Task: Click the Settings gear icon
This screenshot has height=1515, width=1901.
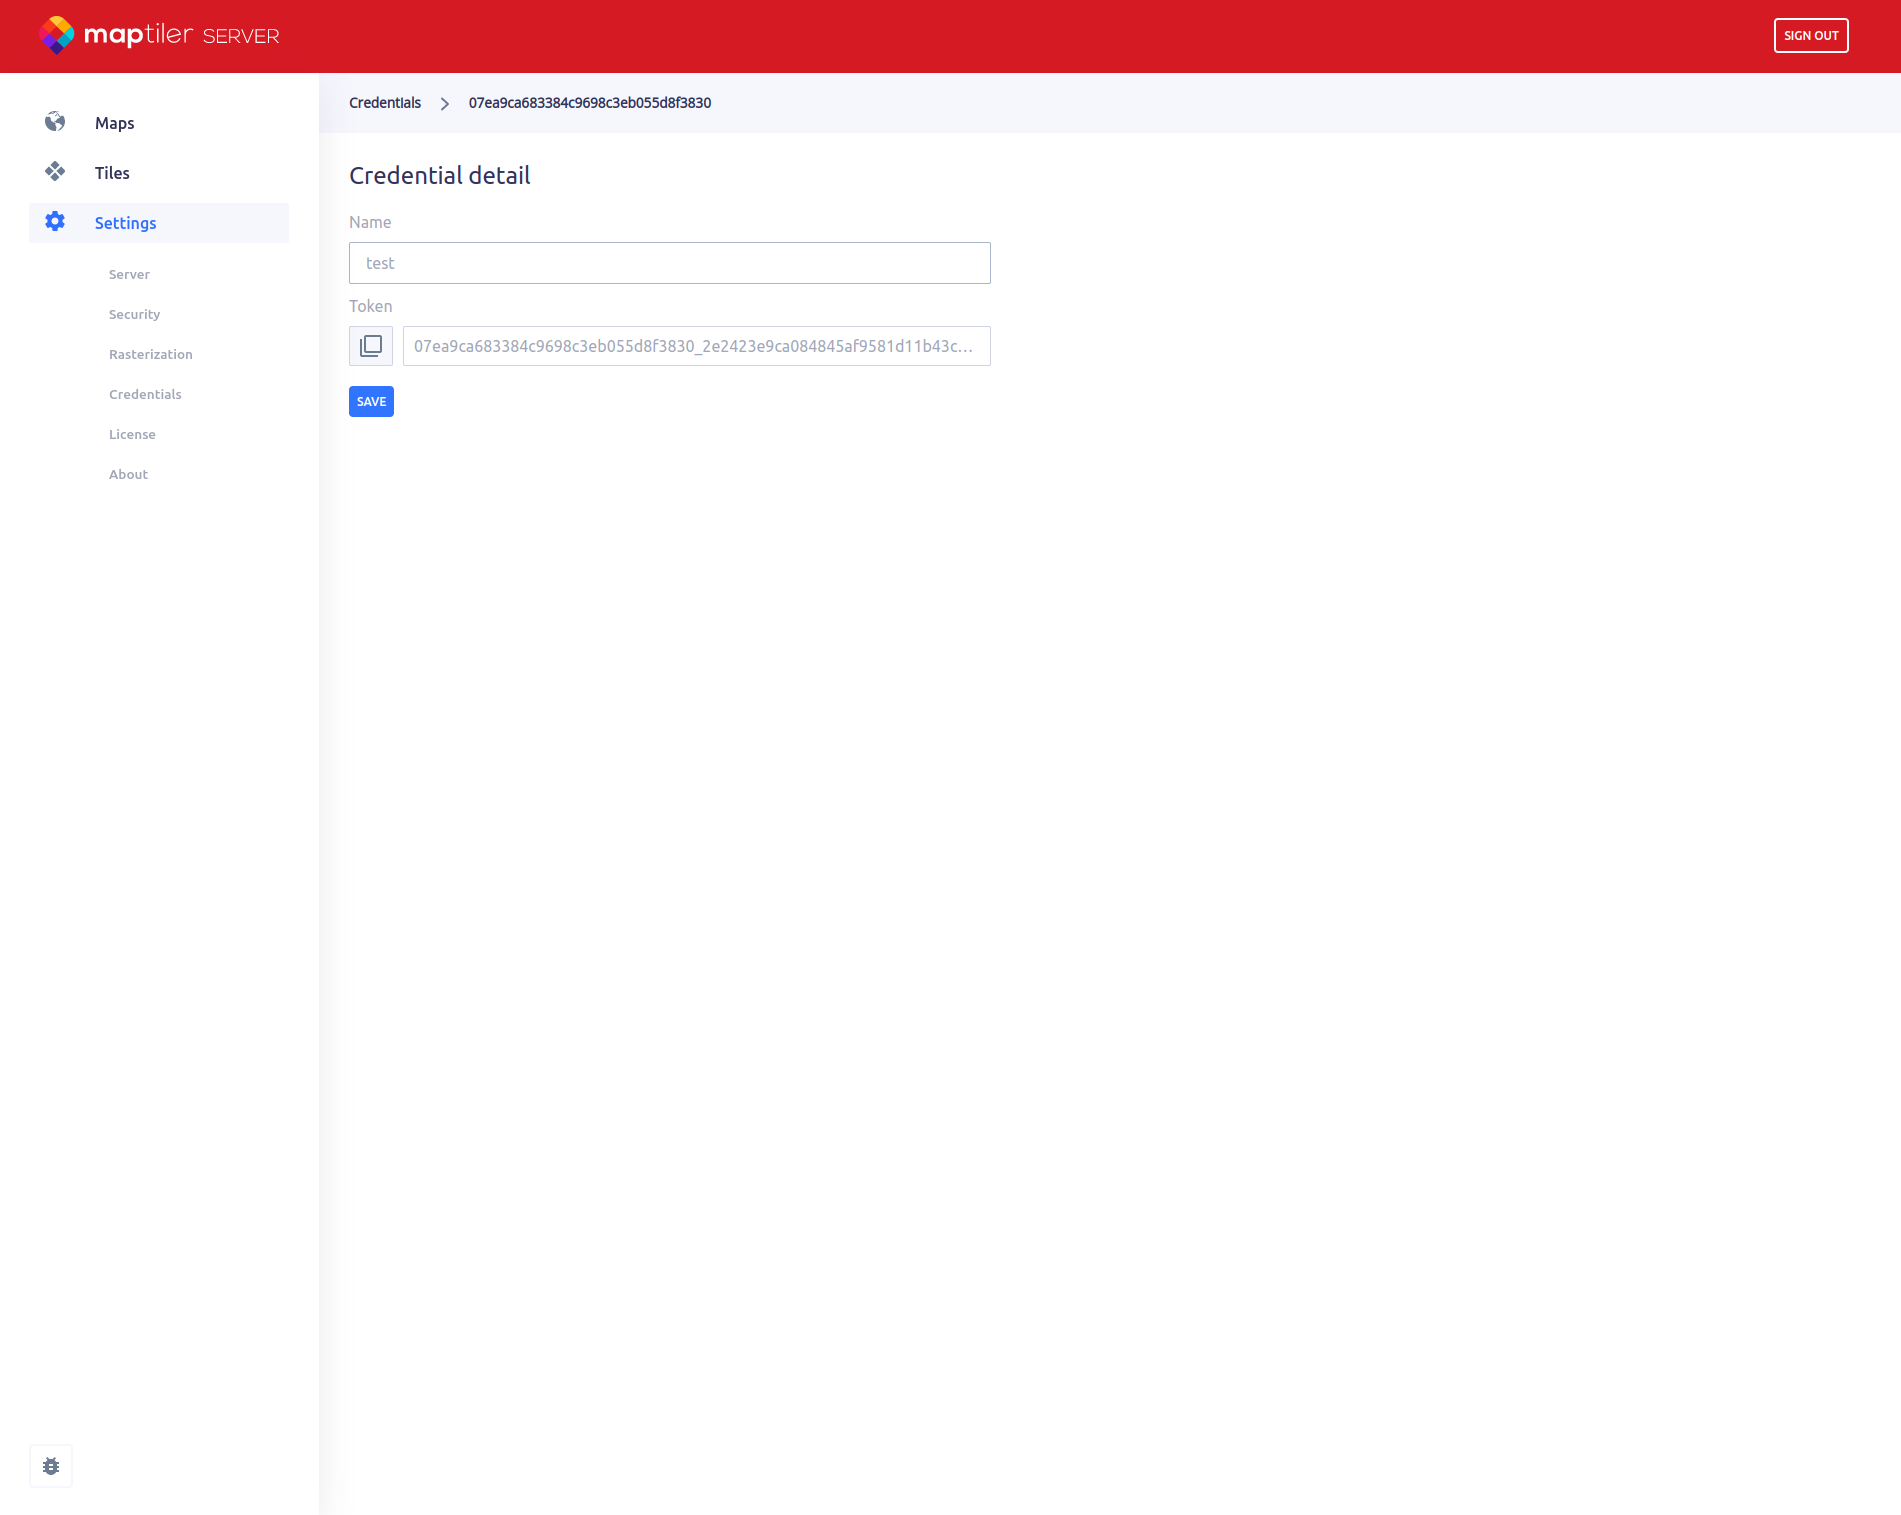Action: coord(55,222)
